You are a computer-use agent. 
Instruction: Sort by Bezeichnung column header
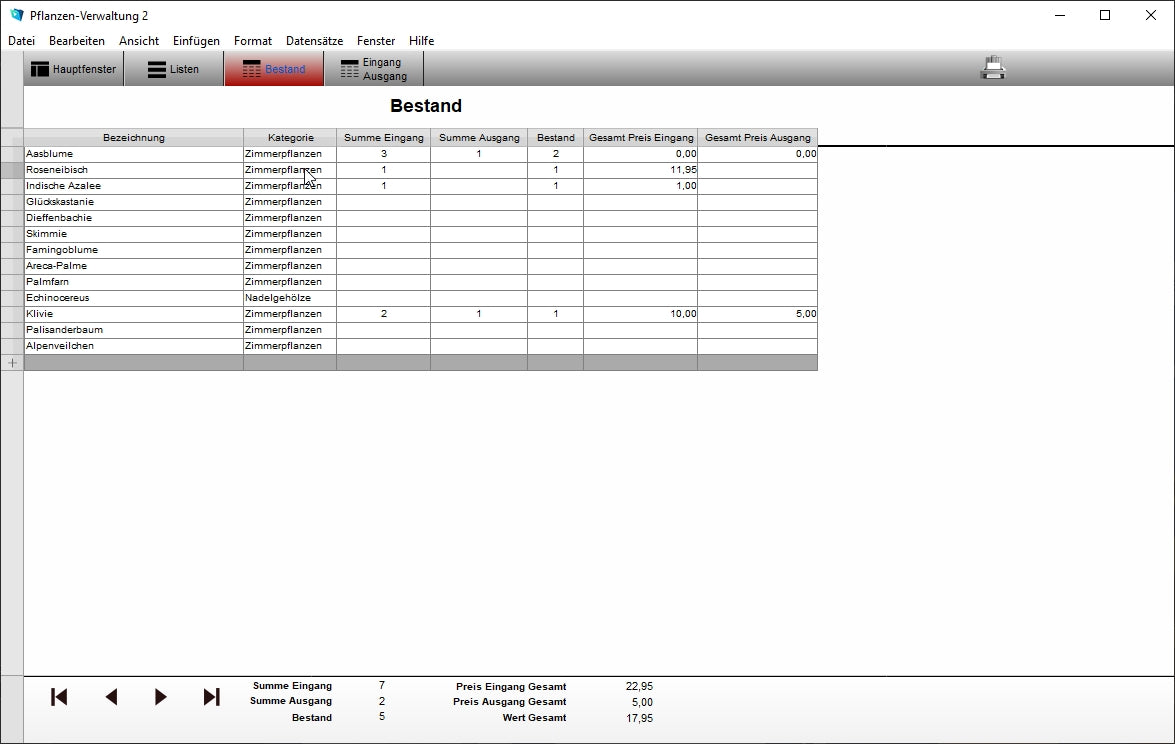coord(133,138)
